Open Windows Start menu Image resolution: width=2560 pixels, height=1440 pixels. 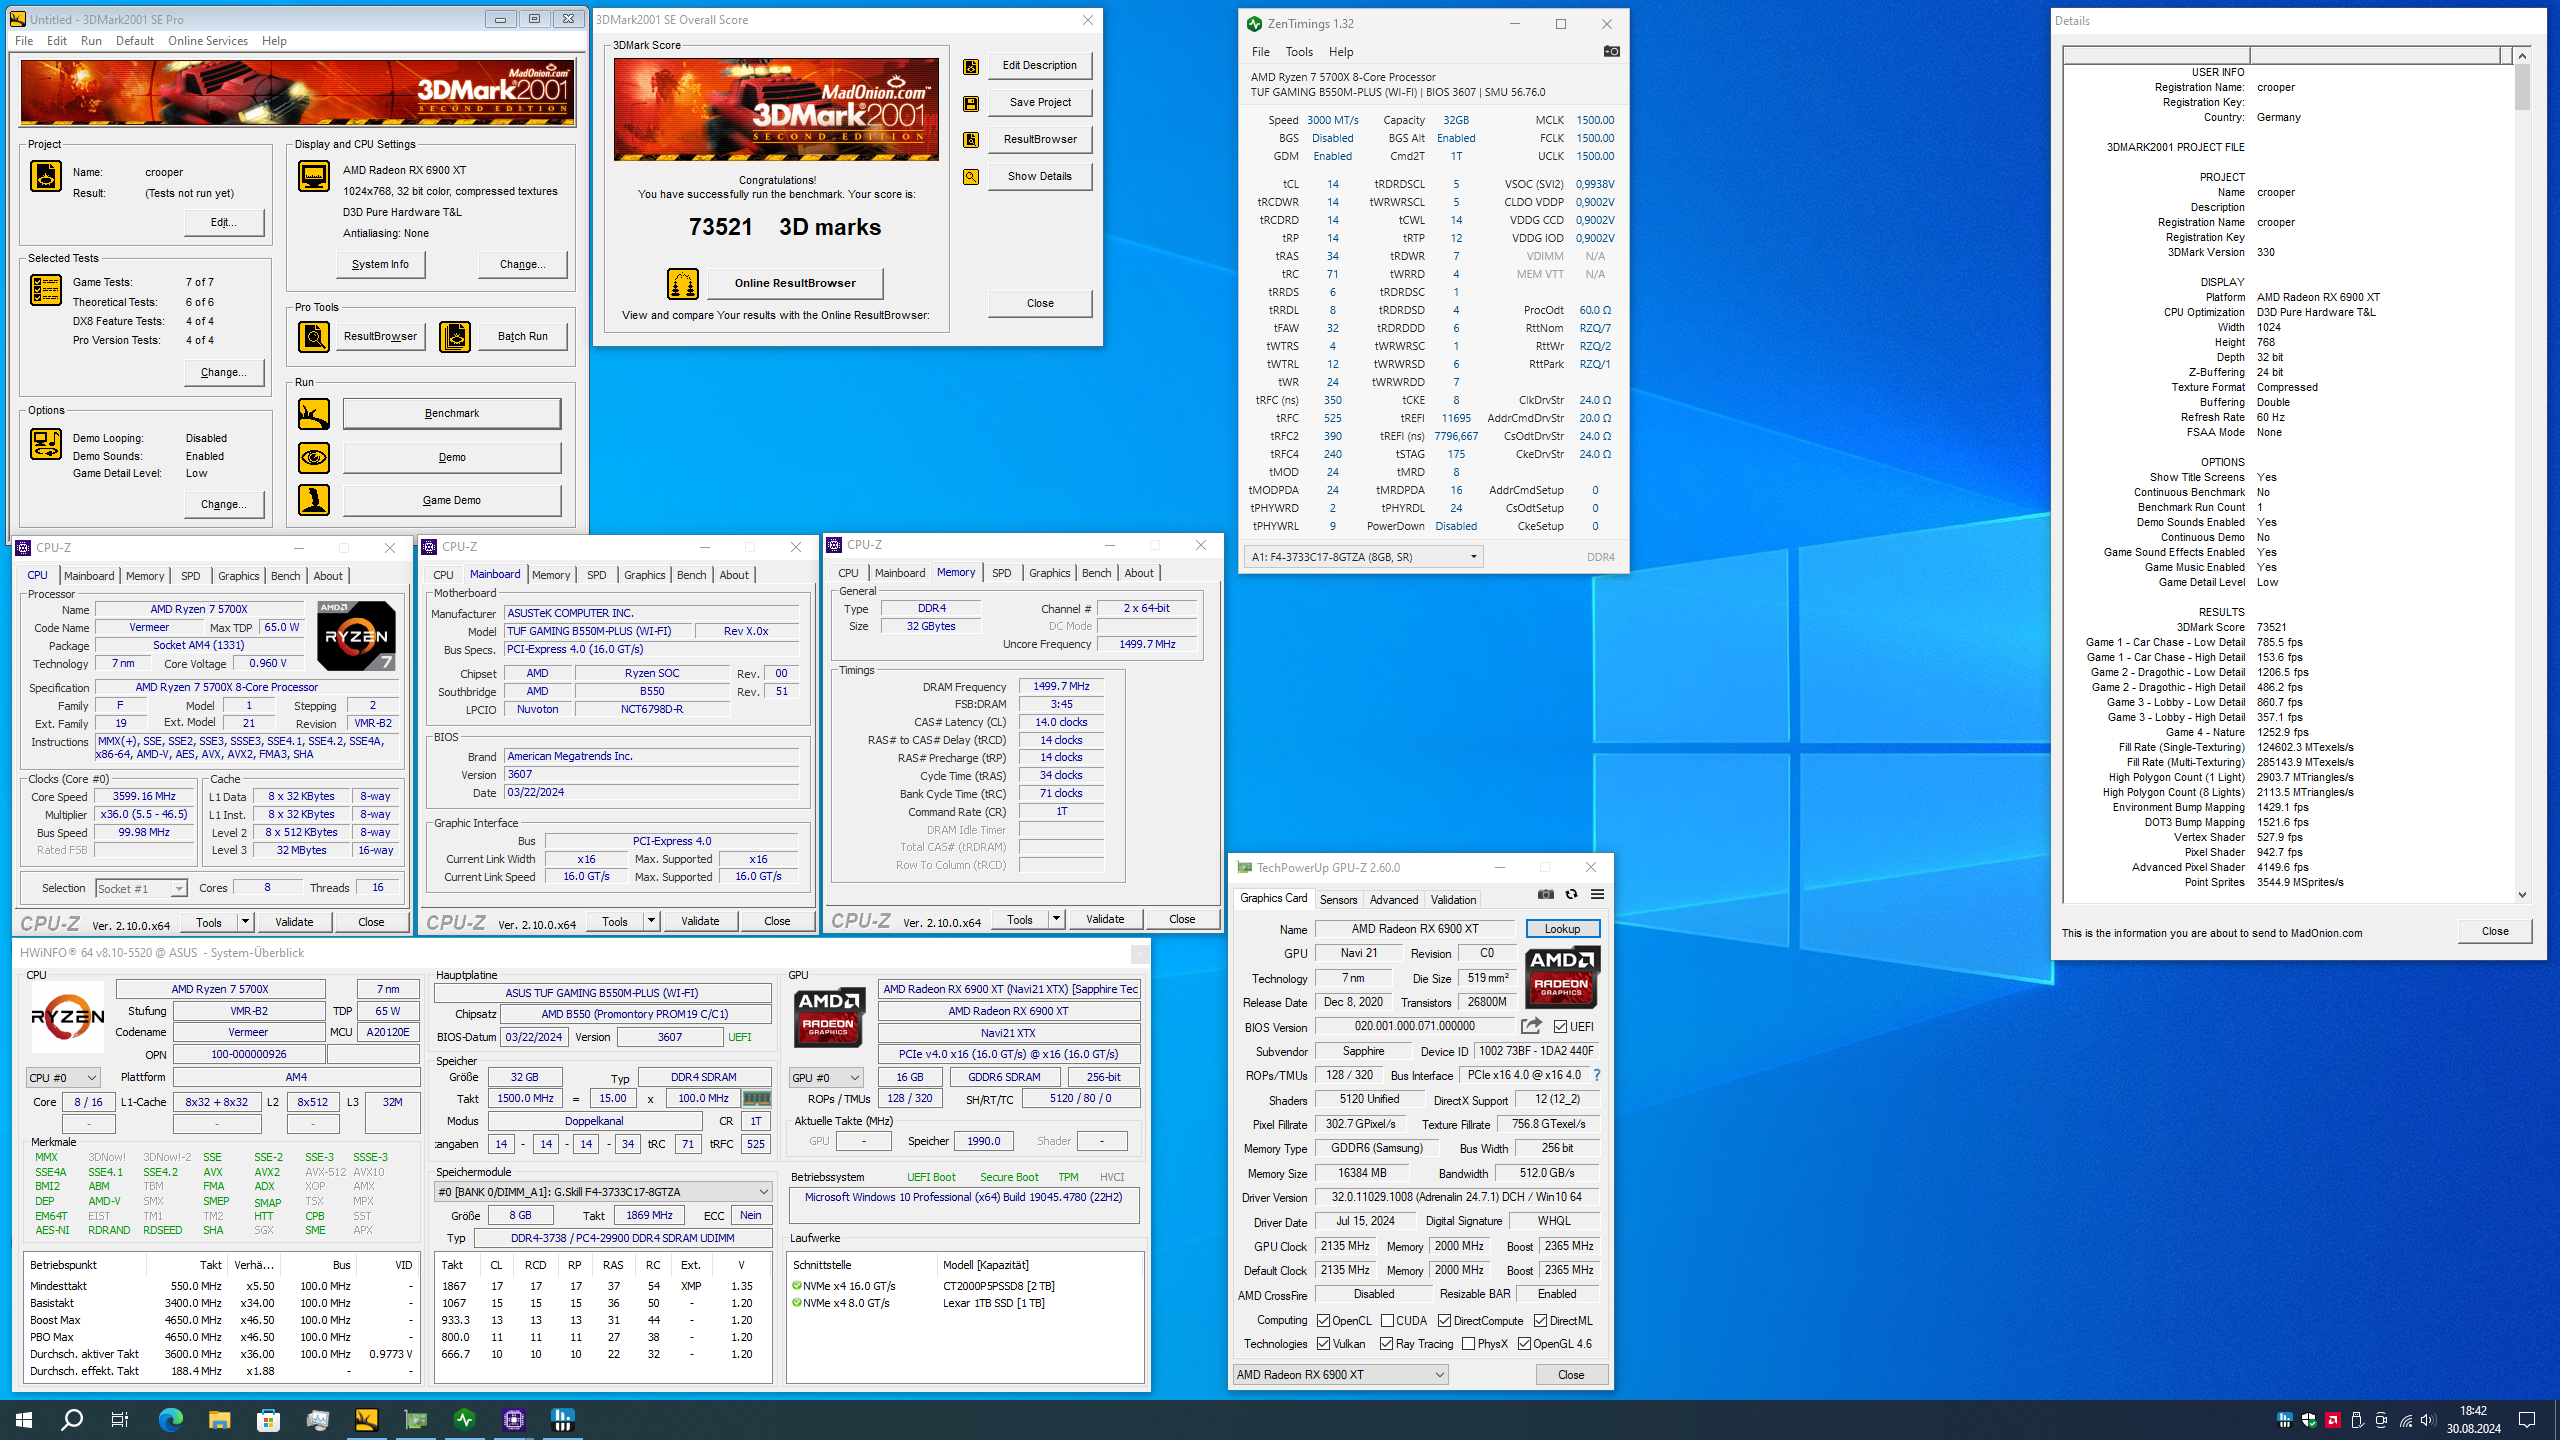[x=24, y=1419]
